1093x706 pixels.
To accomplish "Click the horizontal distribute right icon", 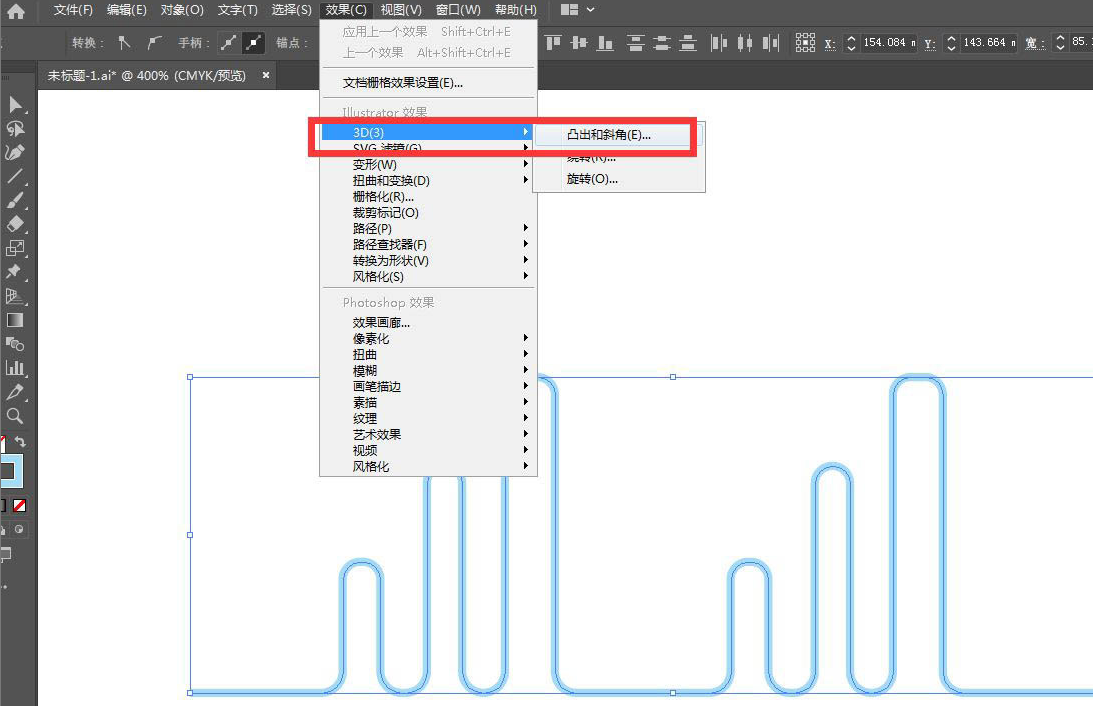I will click(771, 43).
